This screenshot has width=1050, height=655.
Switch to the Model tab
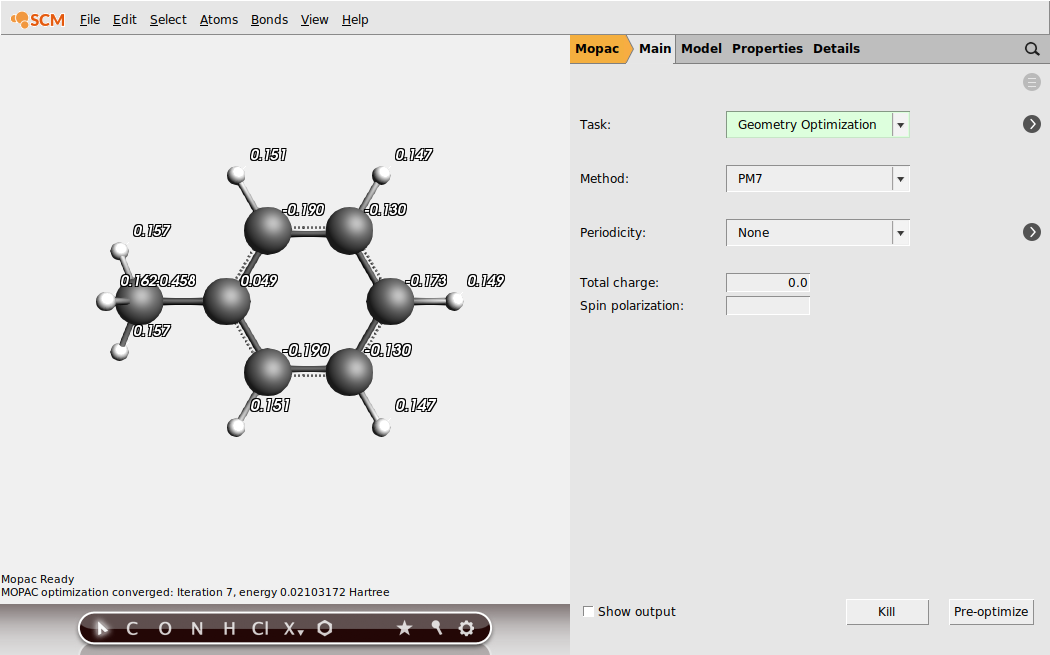pyautogui.click(x=701, y=49)
